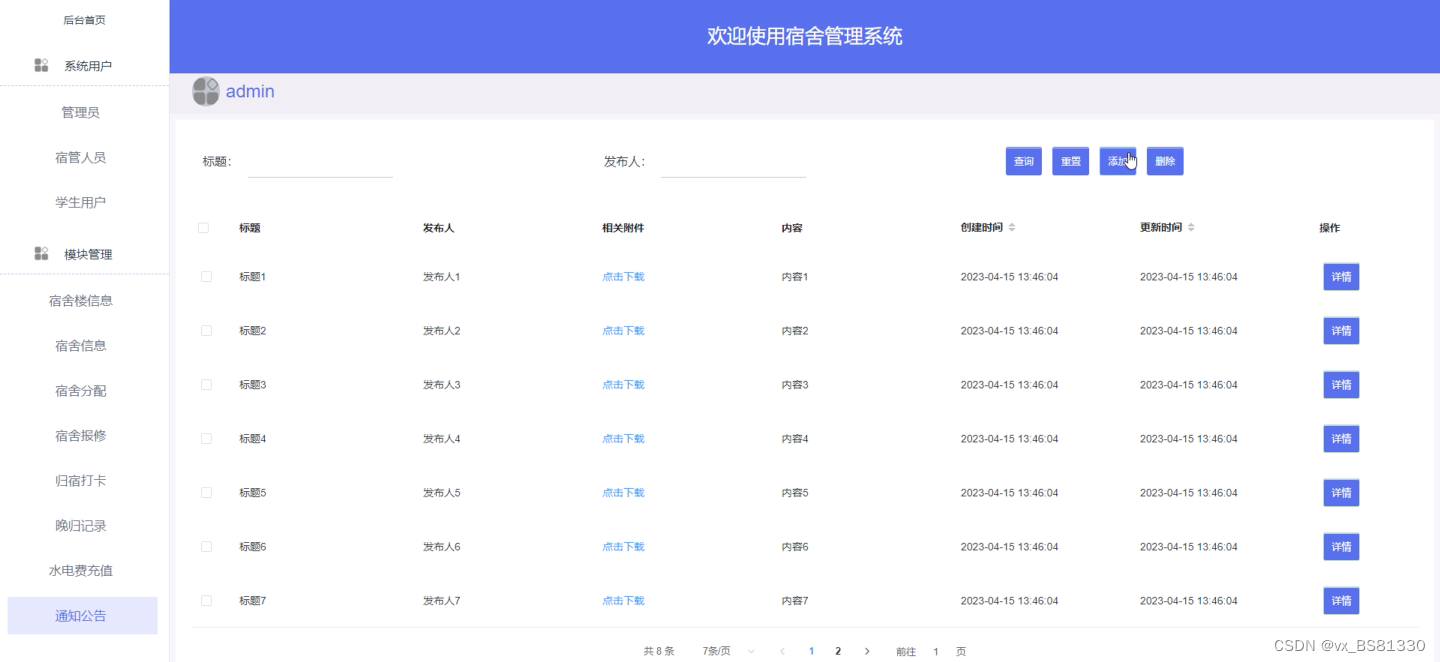This screenshot has height=662, width=1440.
Task: Open the 宿舍报修 menu item
Action: pyautogui.click(x=81, y=436)
